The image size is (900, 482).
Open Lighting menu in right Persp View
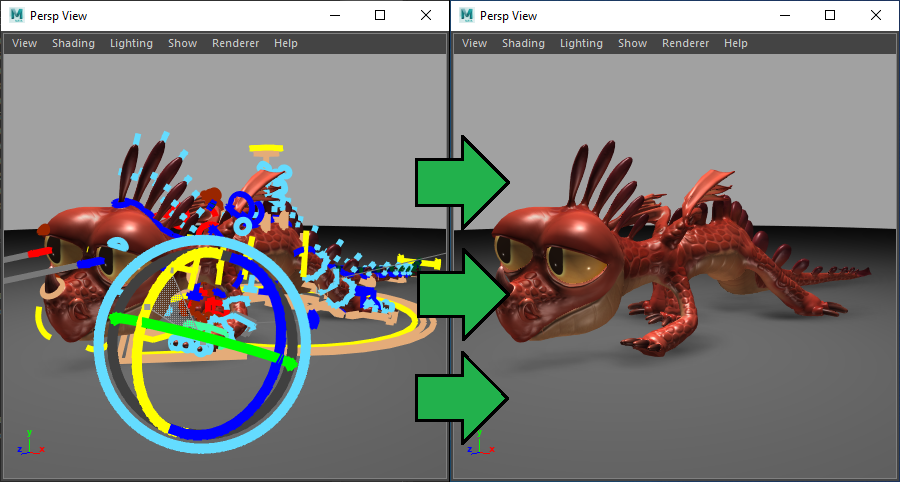pyautogui.click(x=581, y=43)
